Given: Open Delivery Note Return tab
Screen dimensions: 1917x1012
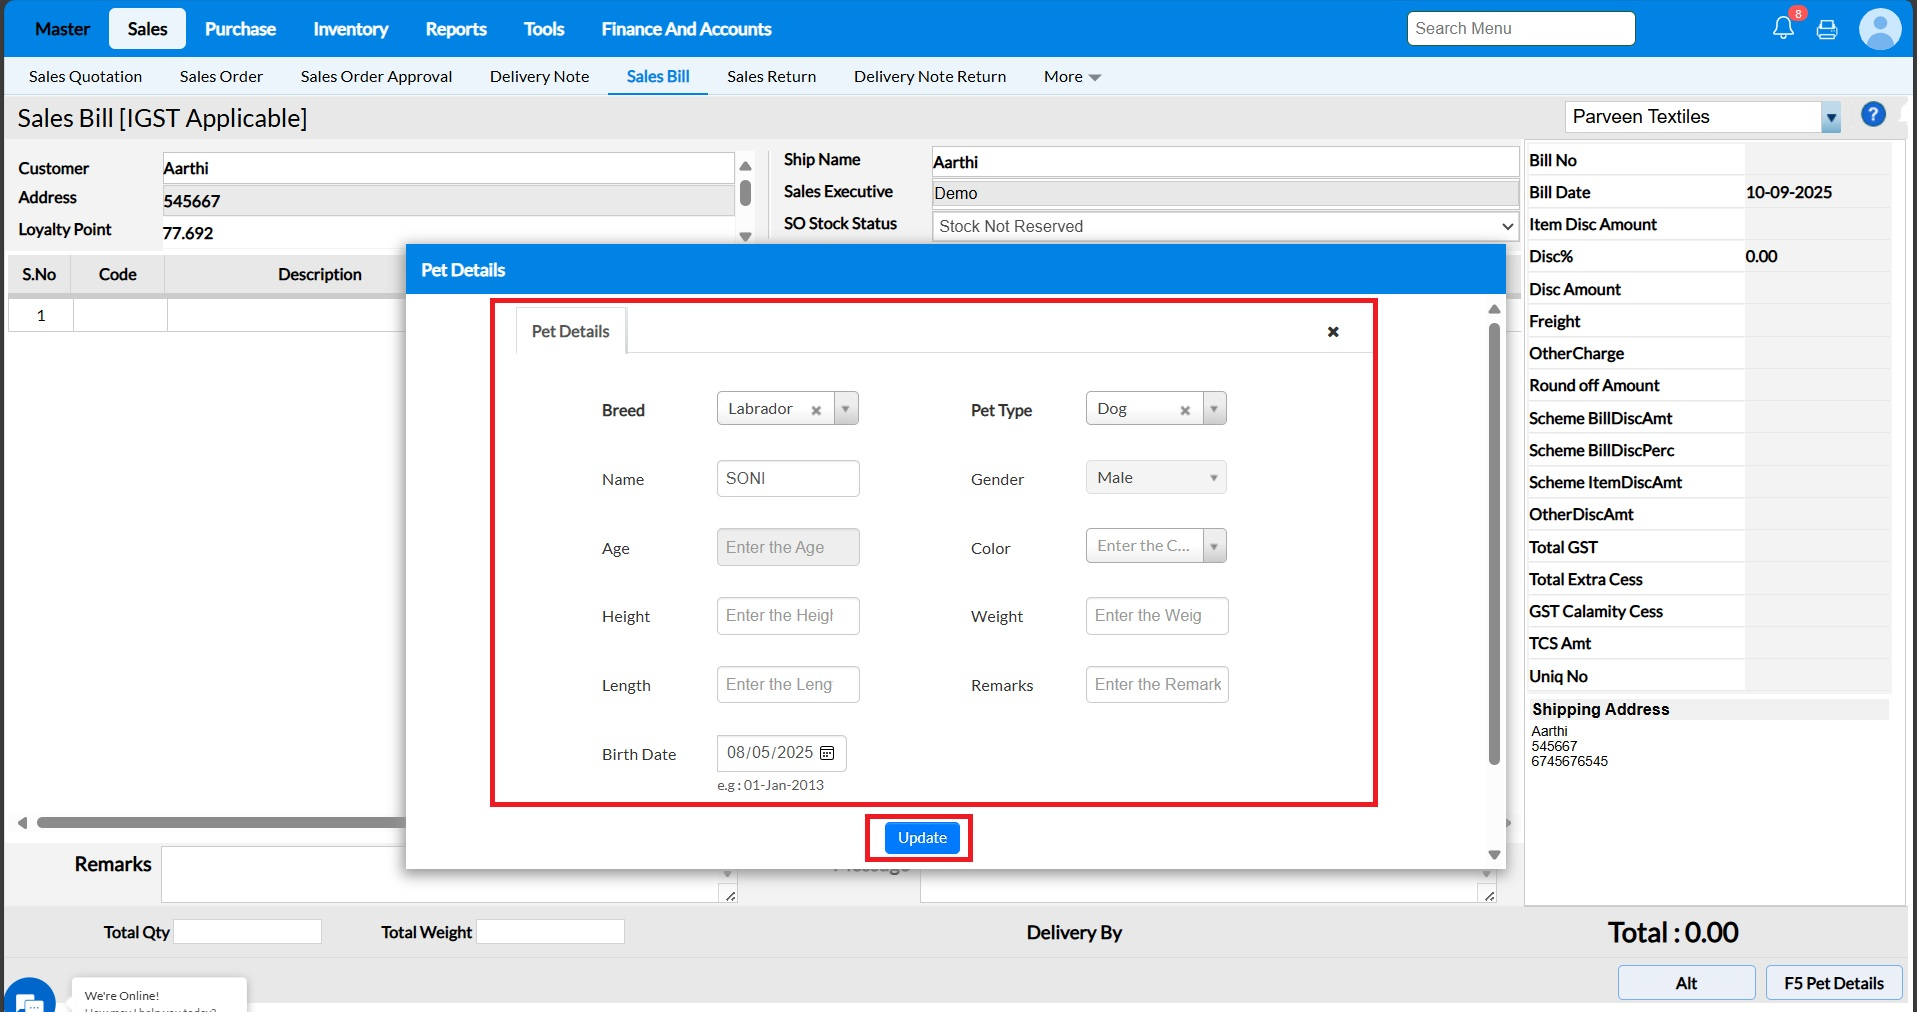Looking at the screenshot, I should [x=930, y=76].
